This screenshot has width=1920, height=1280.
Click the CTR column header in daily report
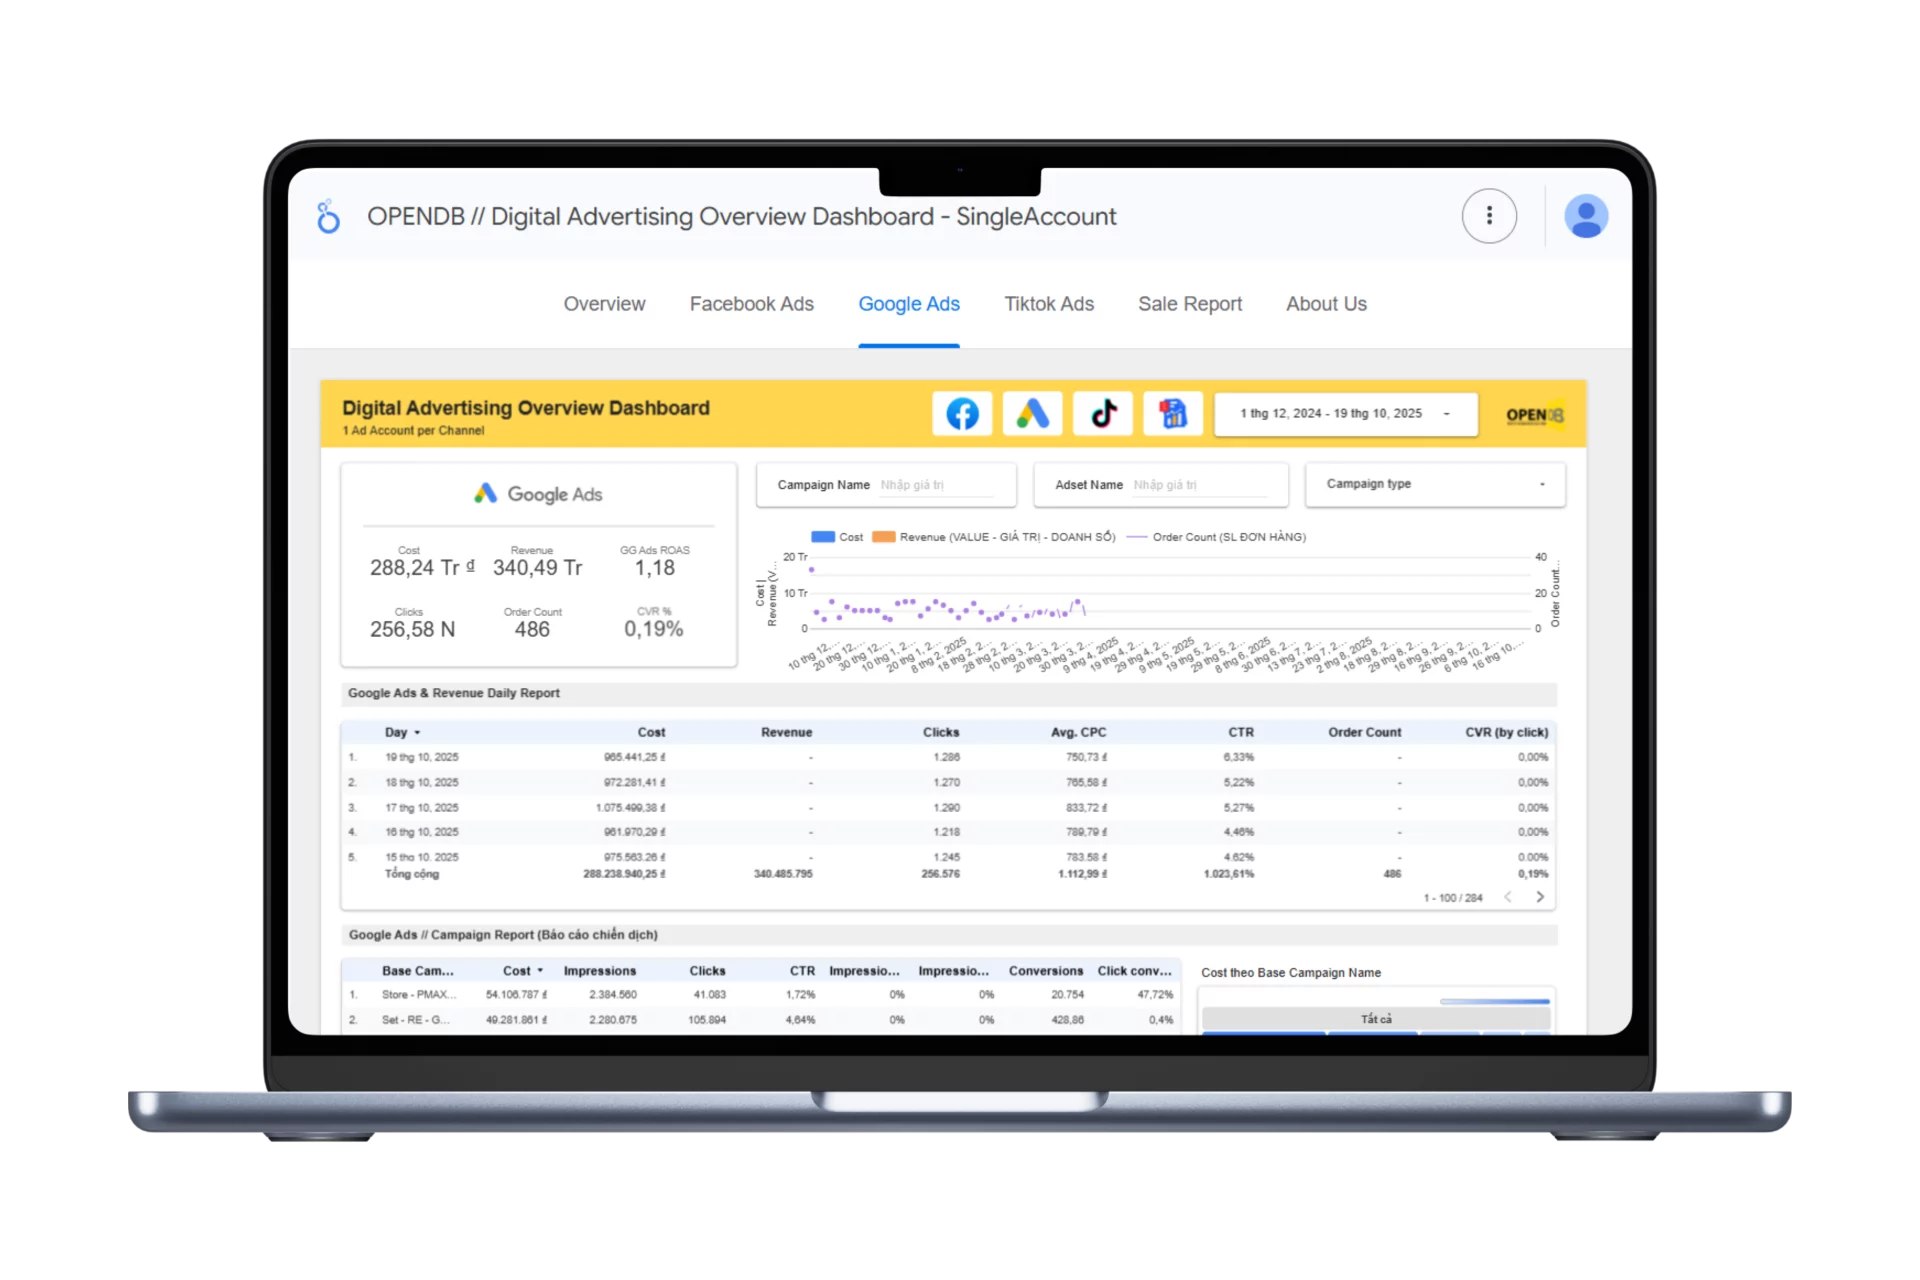click(1241, 733)
